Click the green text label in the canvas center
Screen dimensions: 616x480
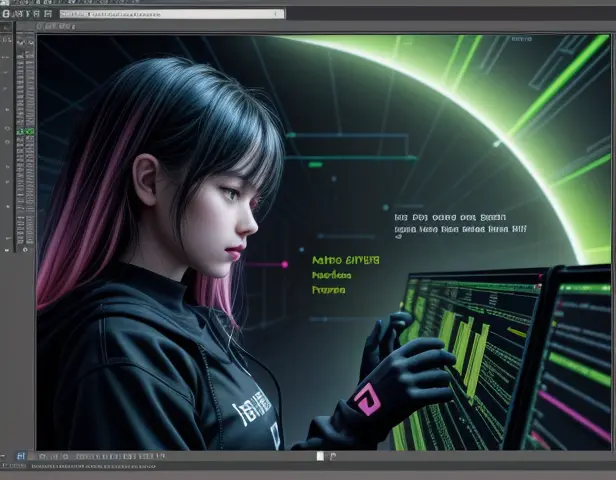[345, 260]
